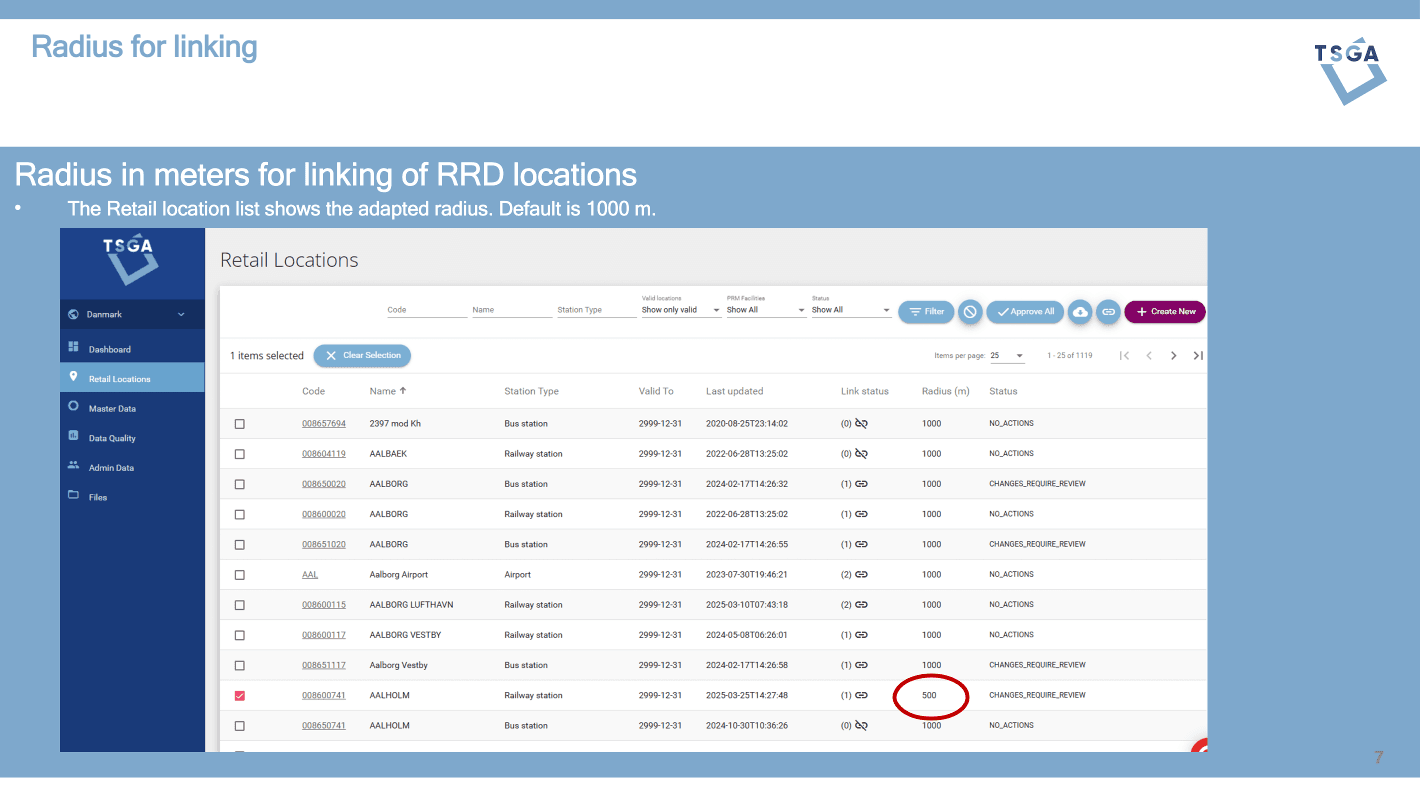Open code link 008657694
The image size is (1420, 799).
(x=324, y=424)
